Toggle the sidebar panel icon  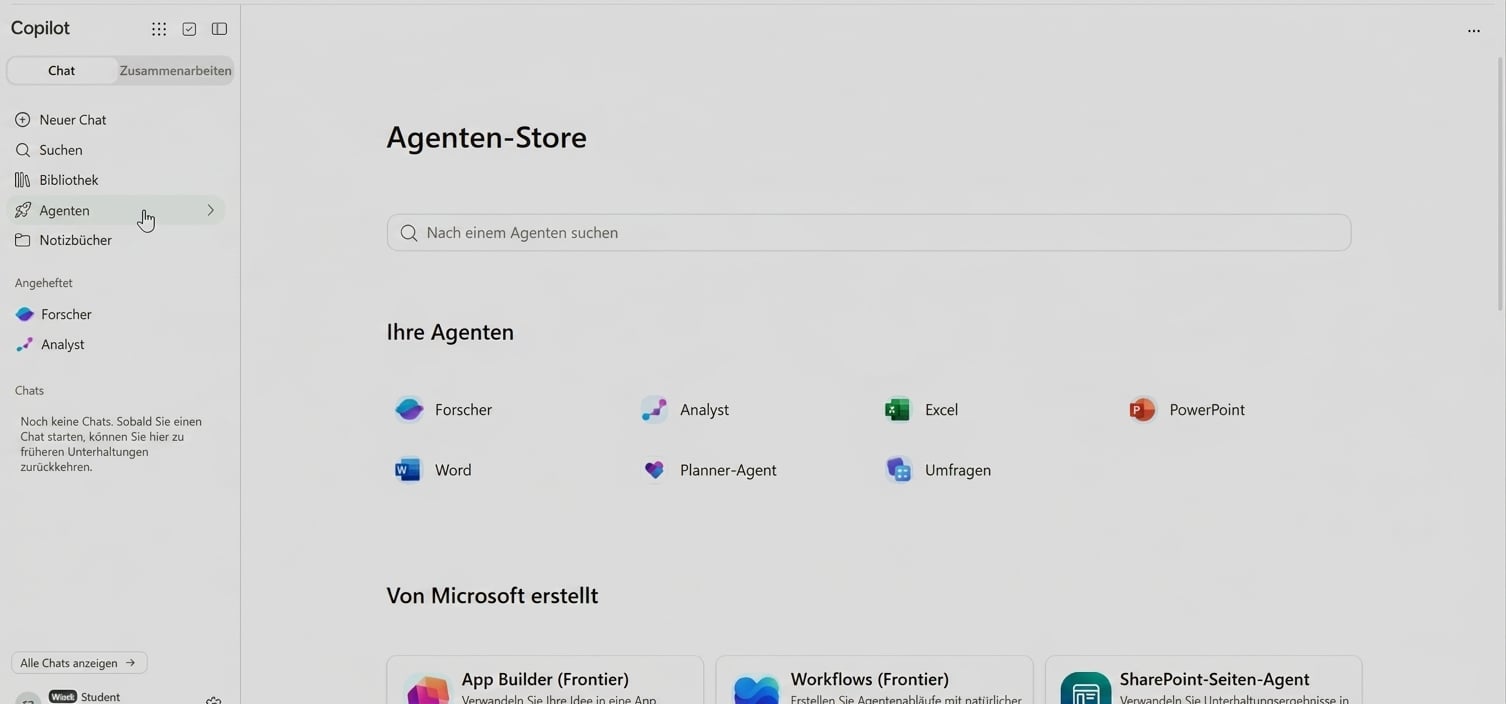[219, 29]
